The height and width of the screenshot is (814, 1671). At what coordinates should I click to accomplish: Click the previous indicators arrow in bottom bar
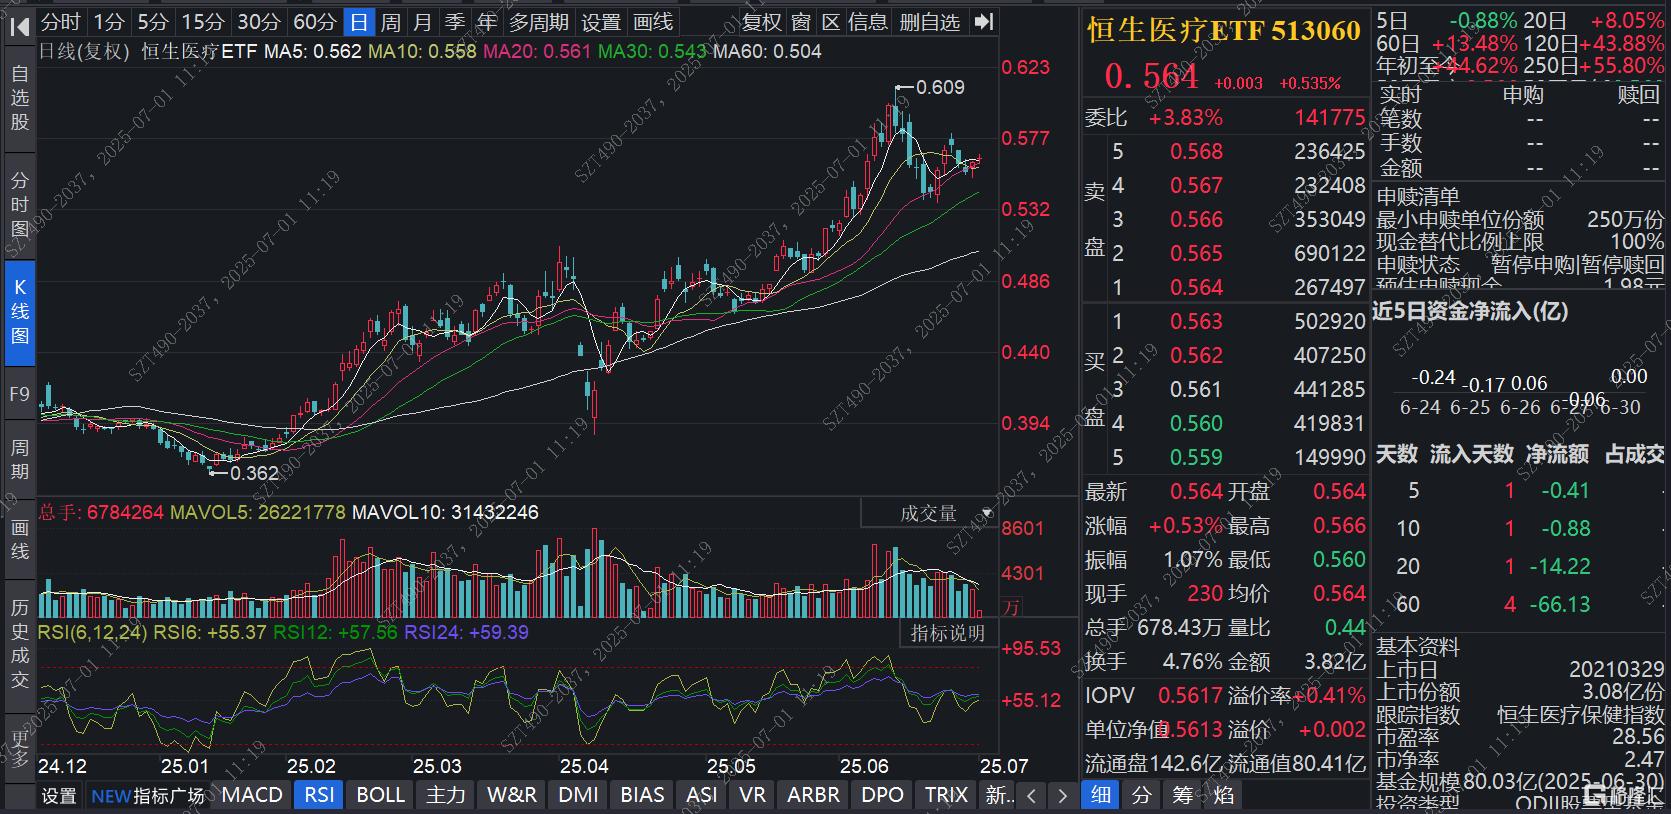point(1032,796)
